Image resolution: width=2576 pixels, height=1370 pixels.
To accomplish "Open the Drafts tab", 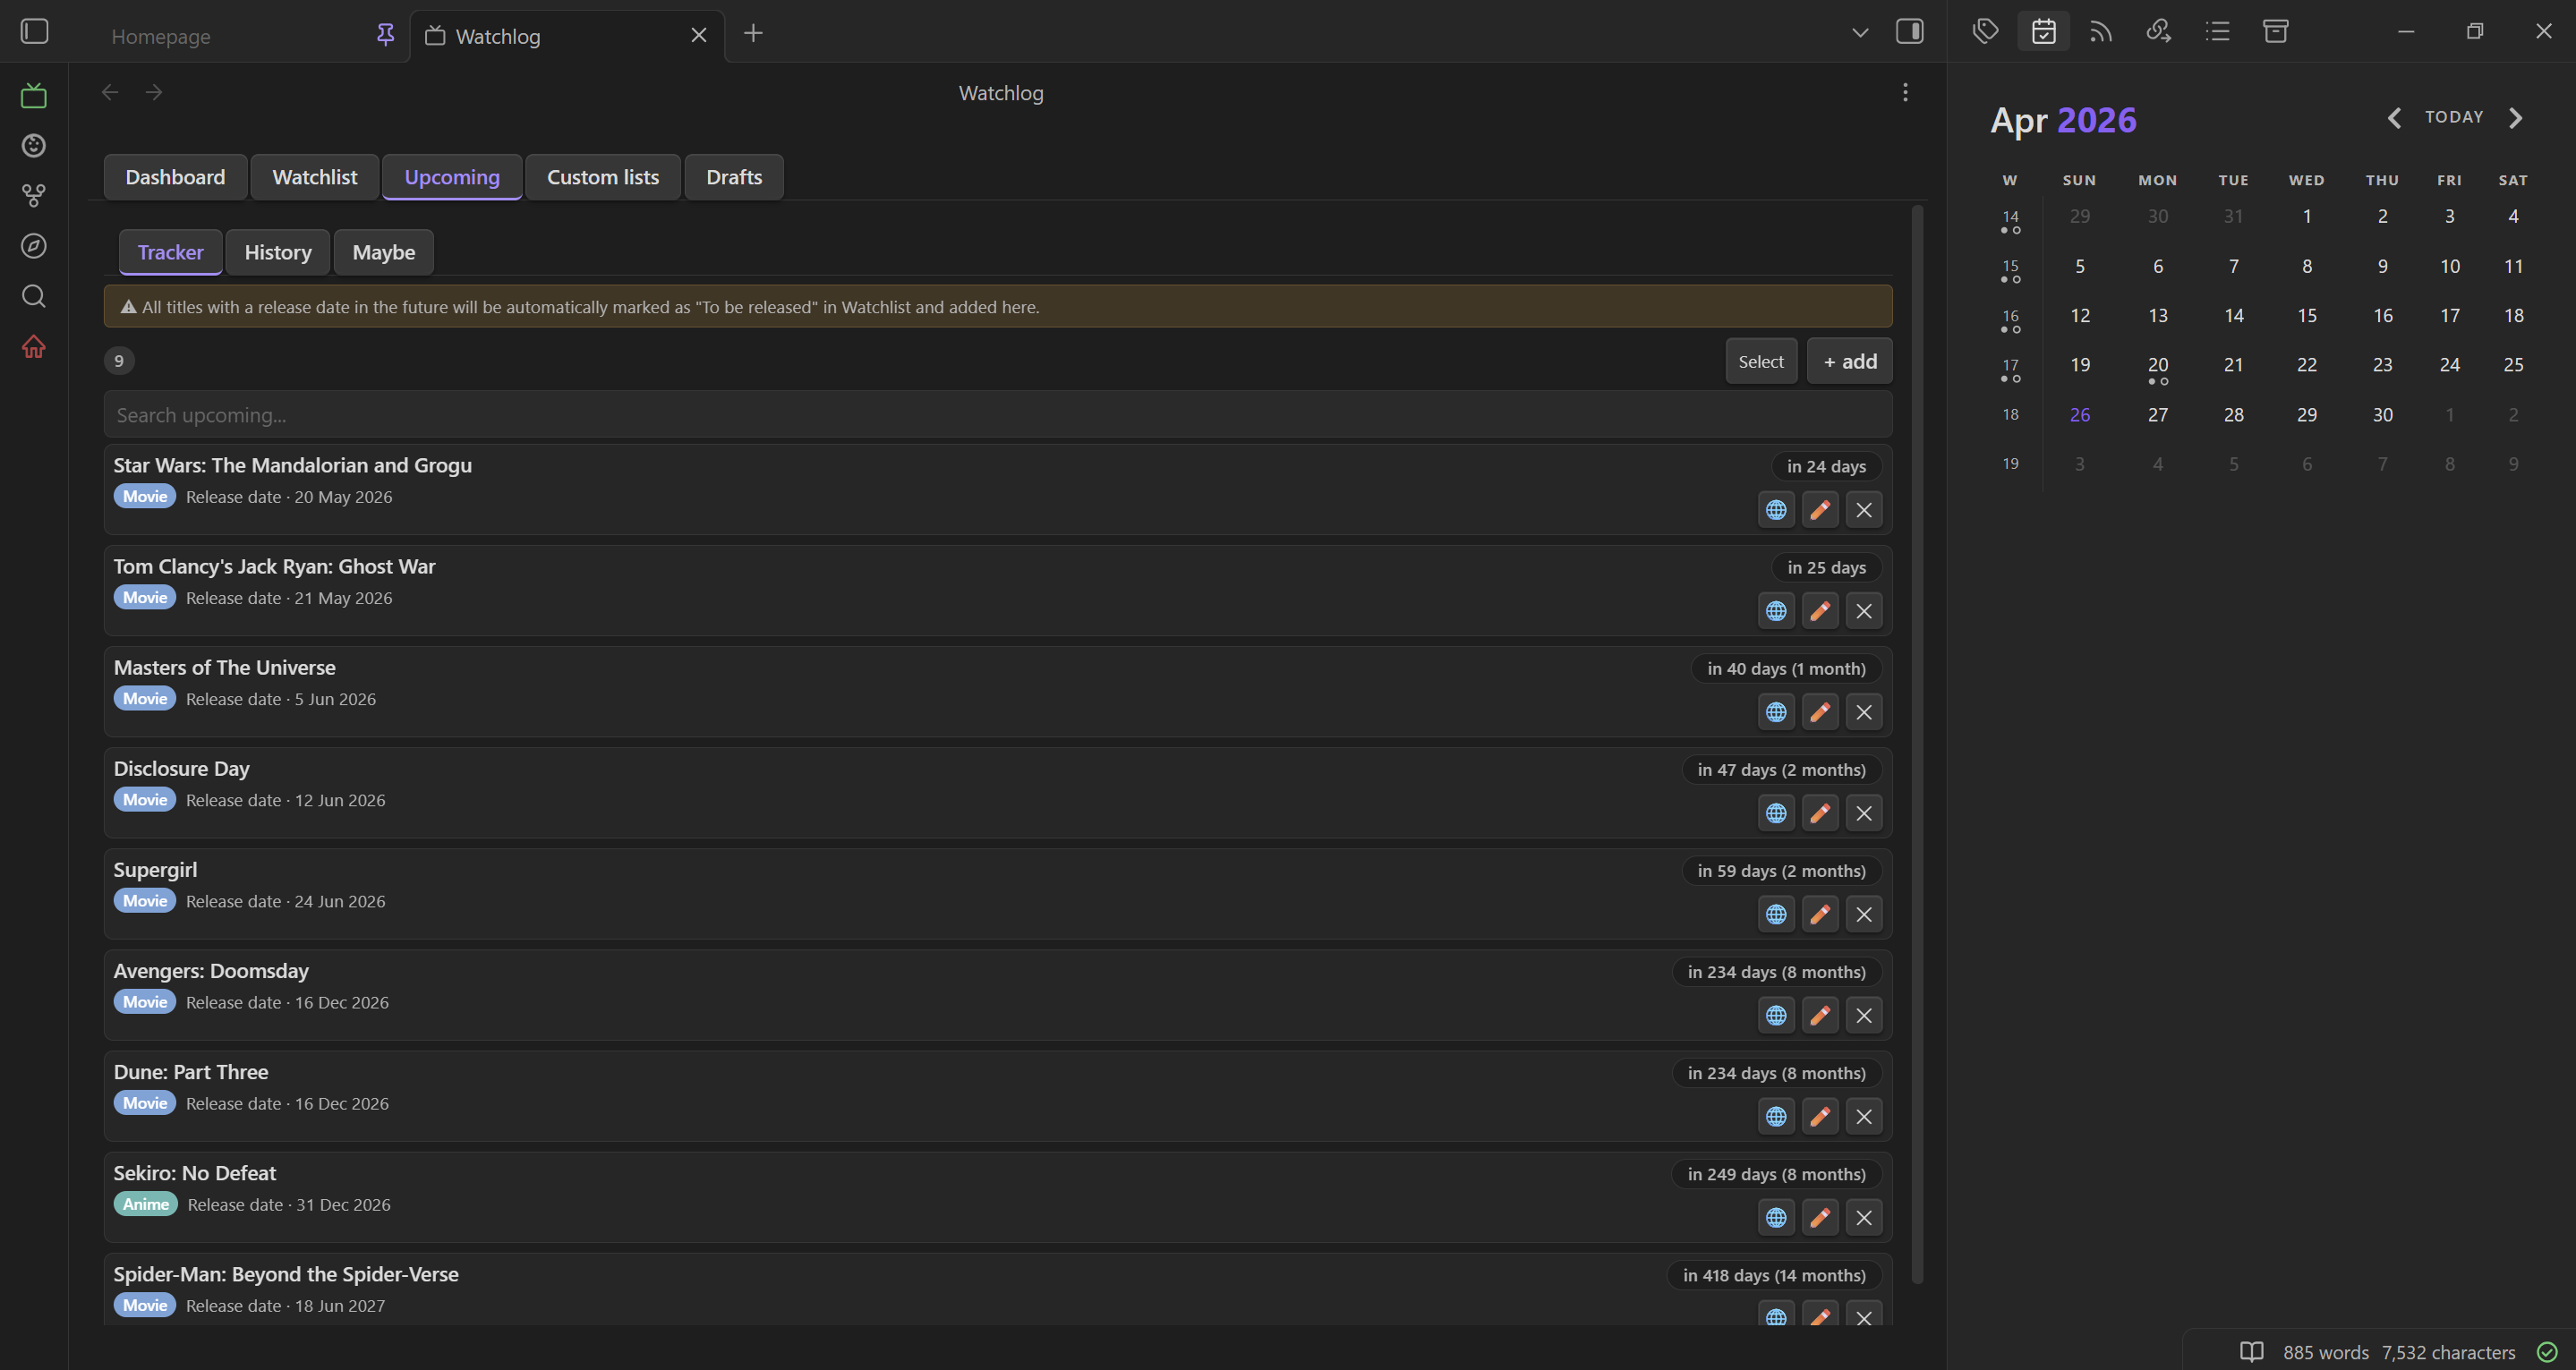I will click(x=734, y=177).
